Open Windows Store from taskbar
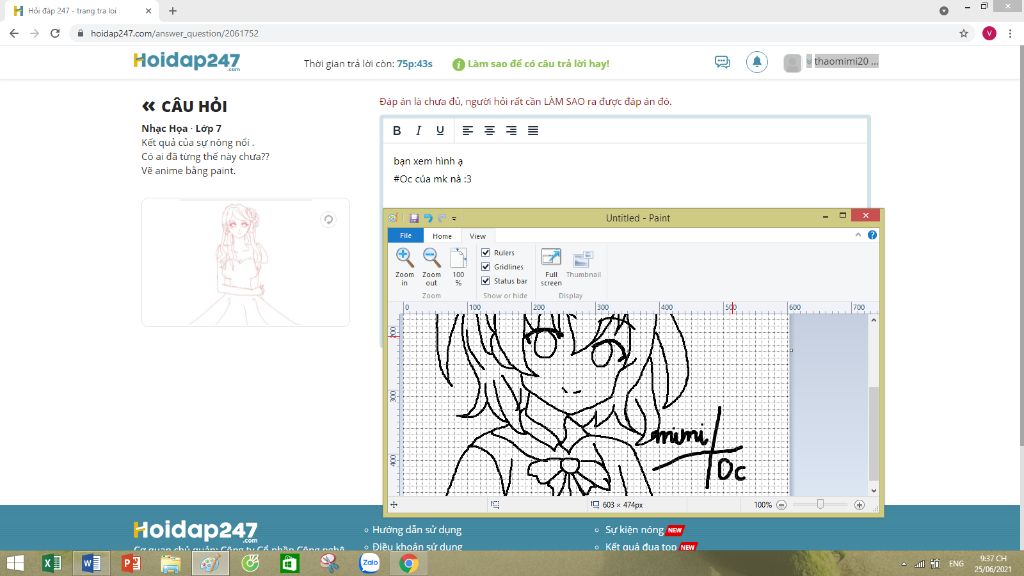1024x576 pixels. click(289, 563)
